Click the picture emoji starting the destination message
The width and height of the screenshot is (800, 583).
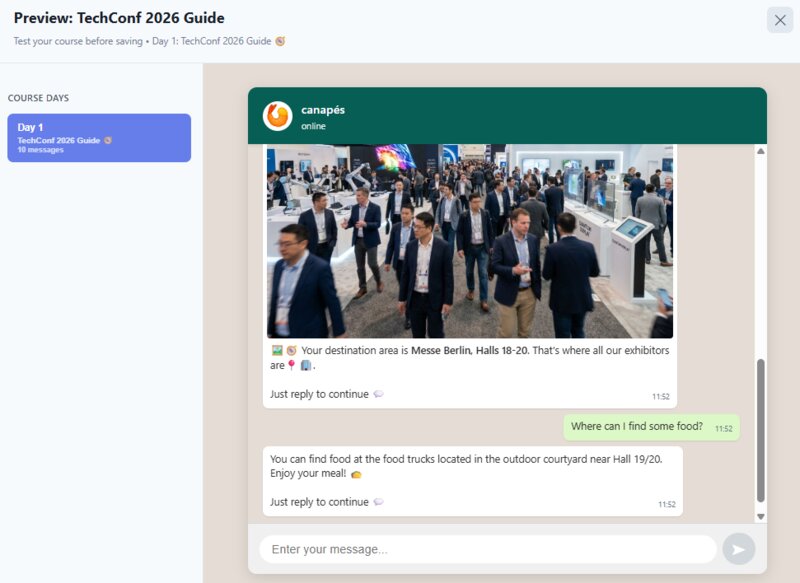pyautogui.click(x=277, y=351)
